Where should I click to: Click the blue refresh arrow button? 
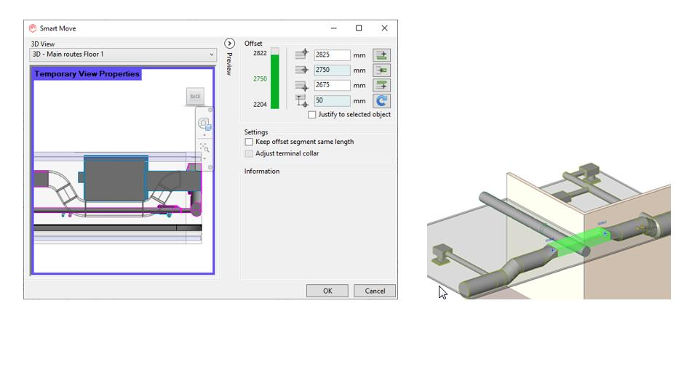click(381, 101)
